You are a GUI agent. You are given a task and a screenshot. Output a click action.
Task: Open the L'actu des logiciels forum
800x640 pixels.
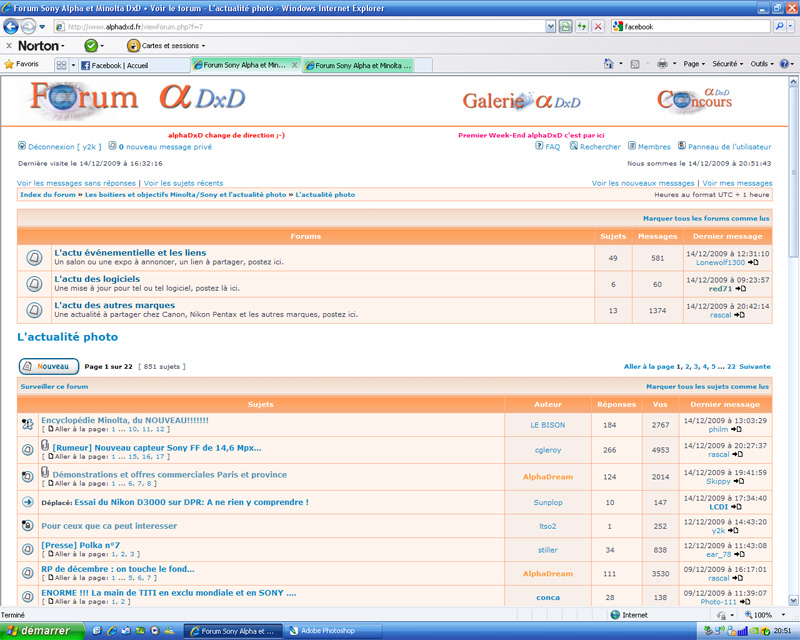tap(97, 279)
